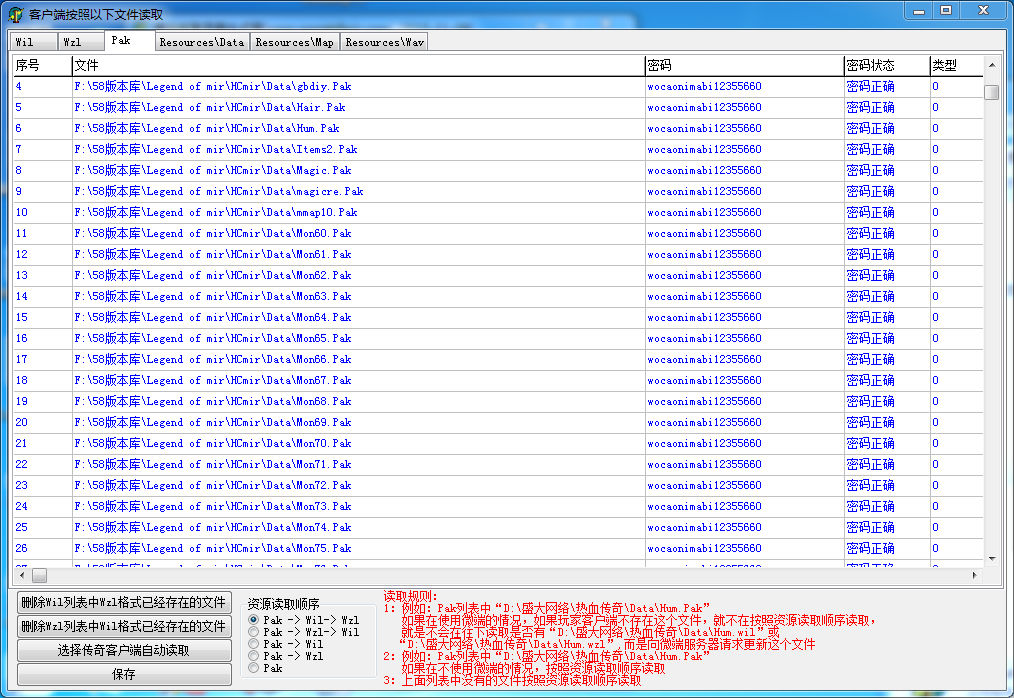Click 删除Wil列表中Wzl格式已经存在的文件 button
Image resolution: width=1014 pixels, height=698 pixels.
(124, 603)
